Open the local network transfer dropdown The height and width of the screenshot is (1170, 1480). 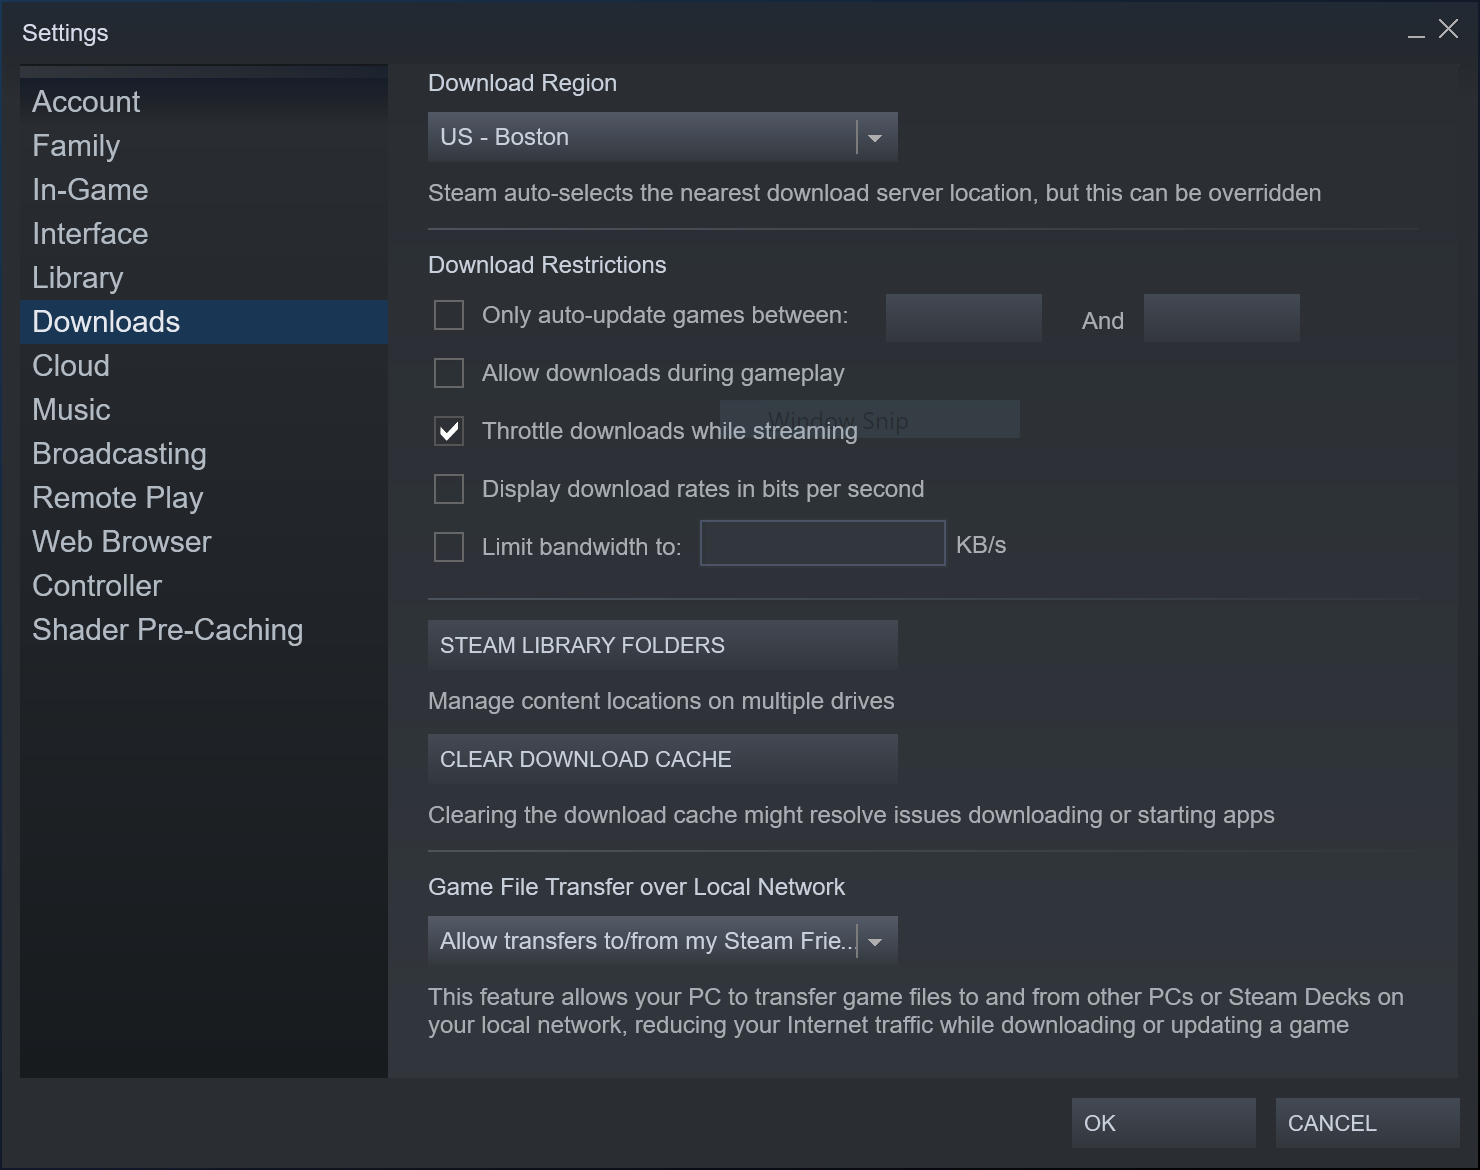pyautogui.click(x=662, y=941)
